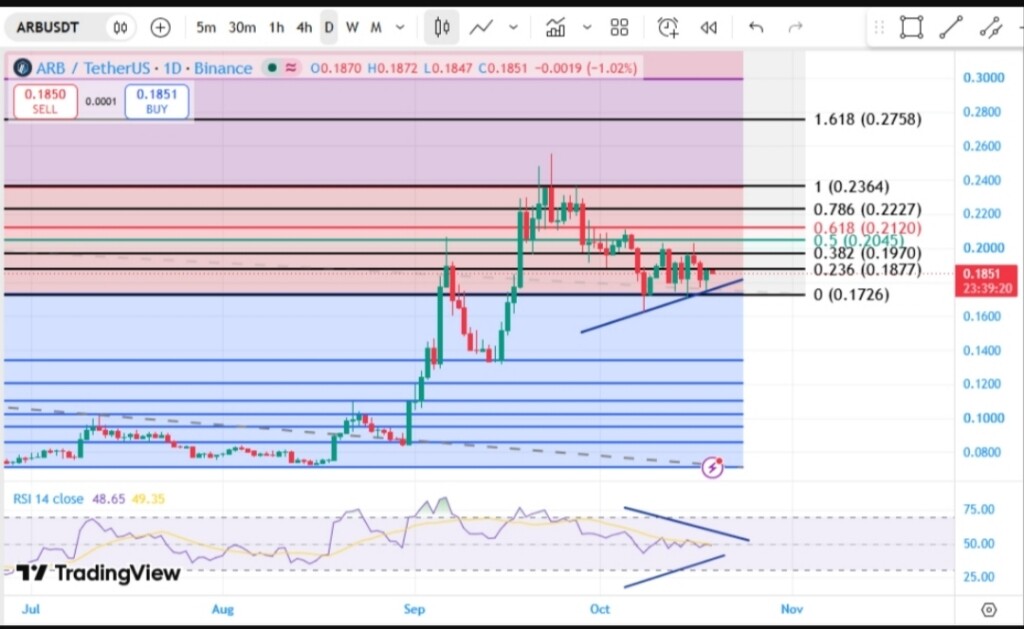Image resolution: width=1024 pixels, height=629 pixels.
Task: Open the Indicators chart icon
Action: point(555,27)
